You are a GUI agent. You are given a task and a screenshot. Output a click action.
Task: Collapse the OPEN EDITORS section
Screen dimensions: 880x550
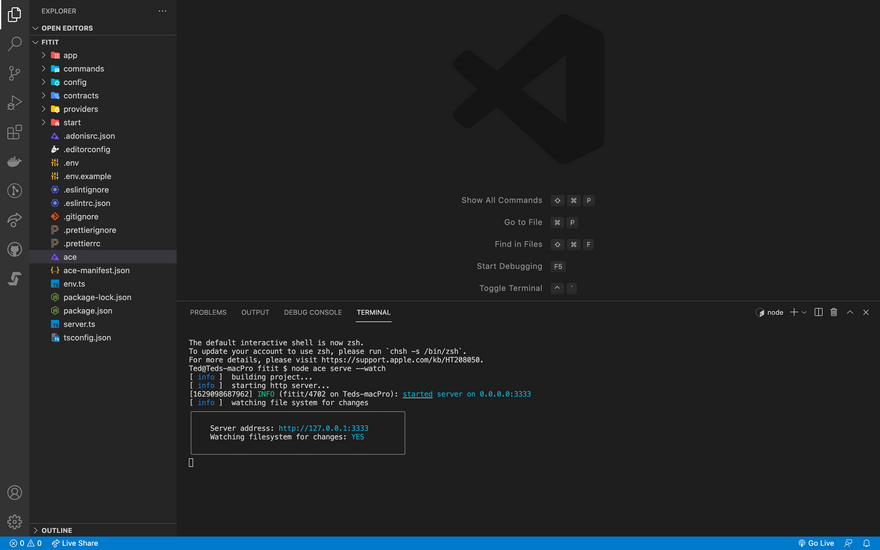pyautogui.click(x=66, y=28)
